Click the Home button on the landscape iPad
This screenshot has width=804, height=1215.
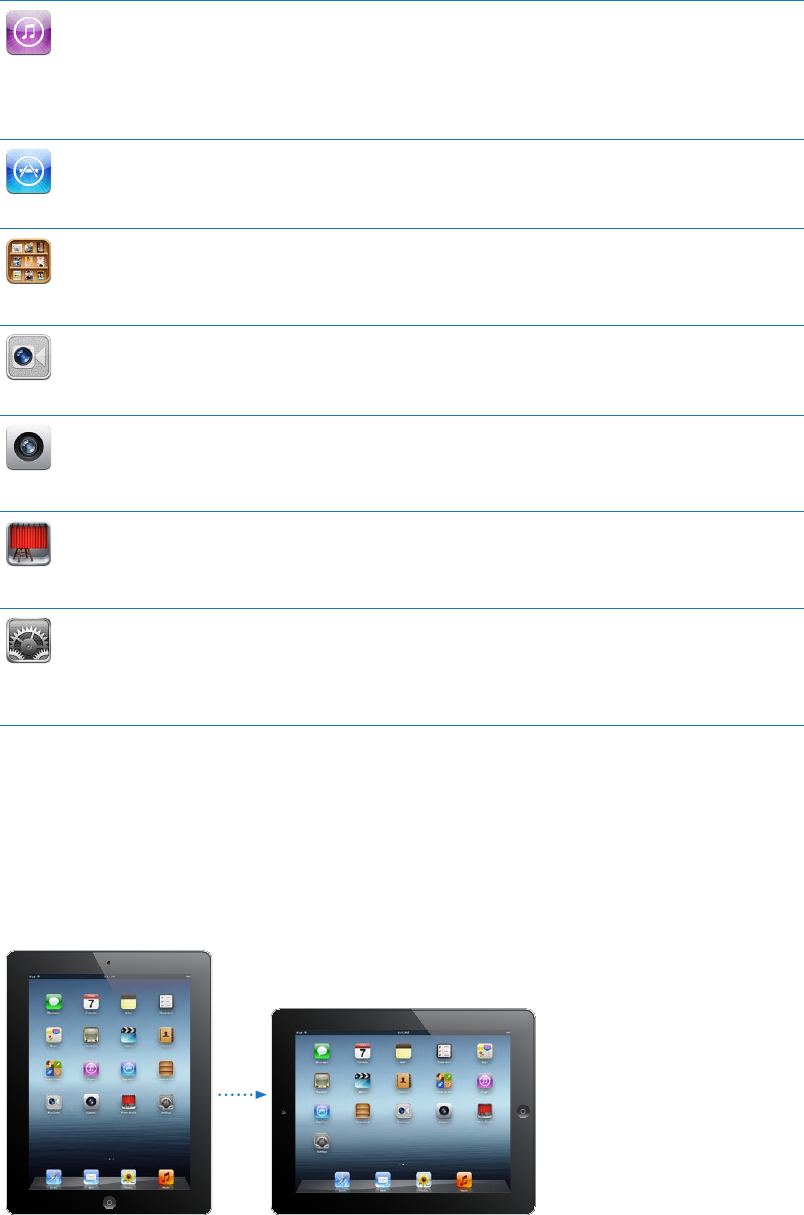click(522, 1111)
